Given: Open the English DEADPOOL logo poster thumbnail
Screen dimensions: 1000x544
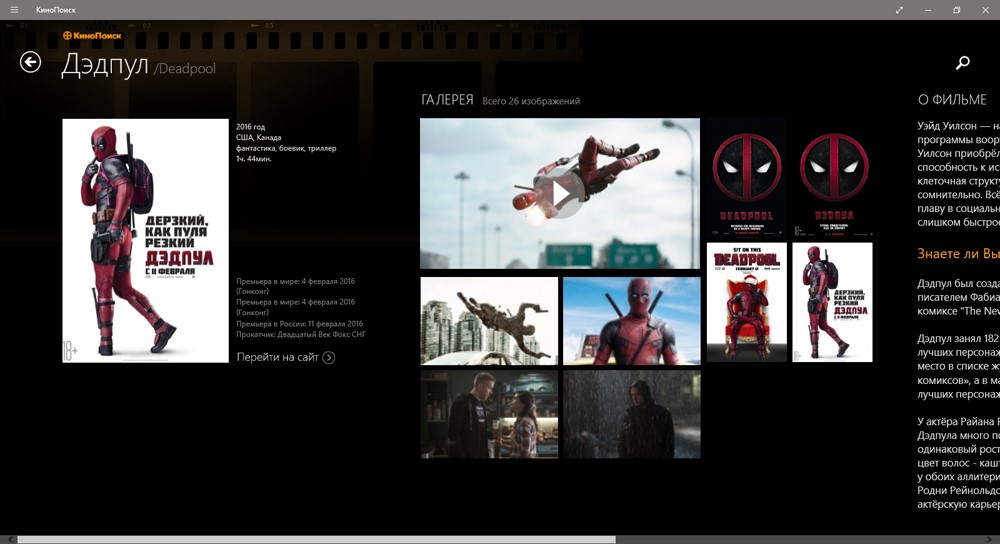Looking at the screenshot, I should click(x=746, y=177).
